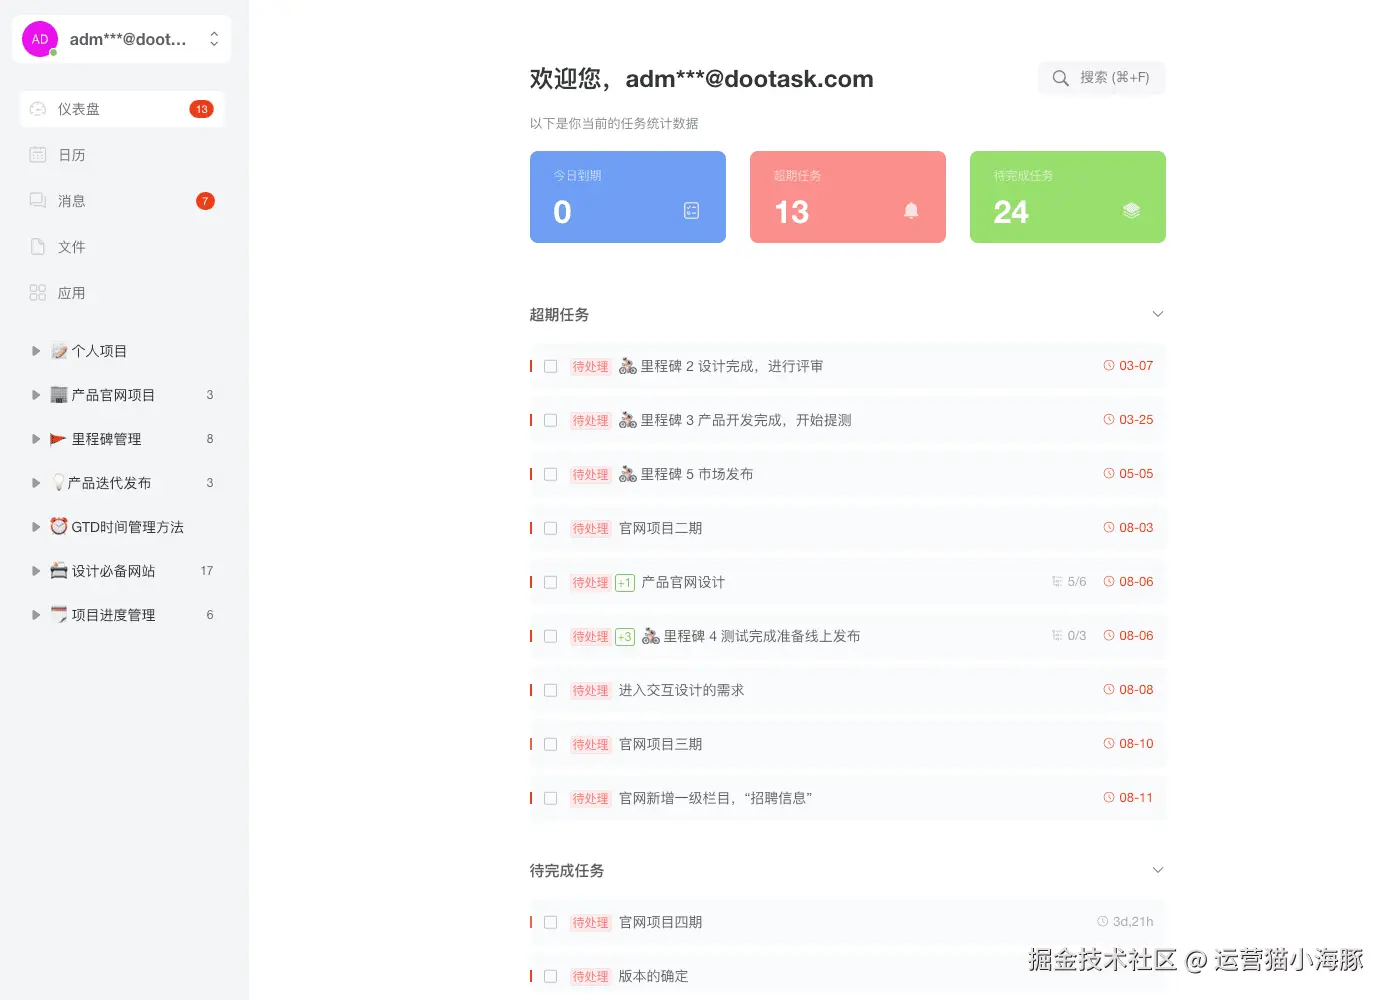Click the 03-07 overdue date
The image size is (1390, 1000).
tap(1128, 366)
